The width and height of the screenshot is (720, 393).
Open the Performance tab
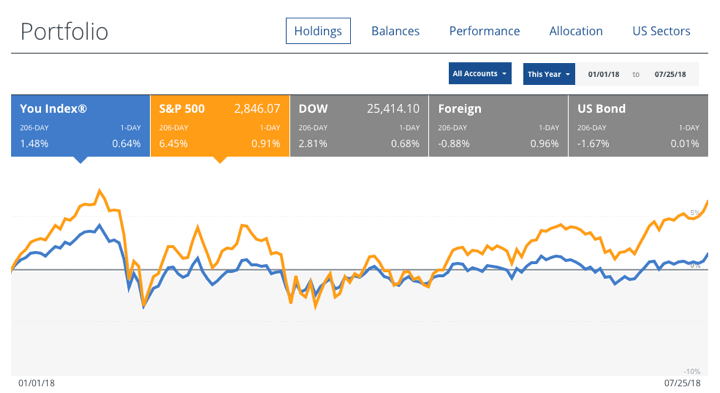(x=484, y=31)
